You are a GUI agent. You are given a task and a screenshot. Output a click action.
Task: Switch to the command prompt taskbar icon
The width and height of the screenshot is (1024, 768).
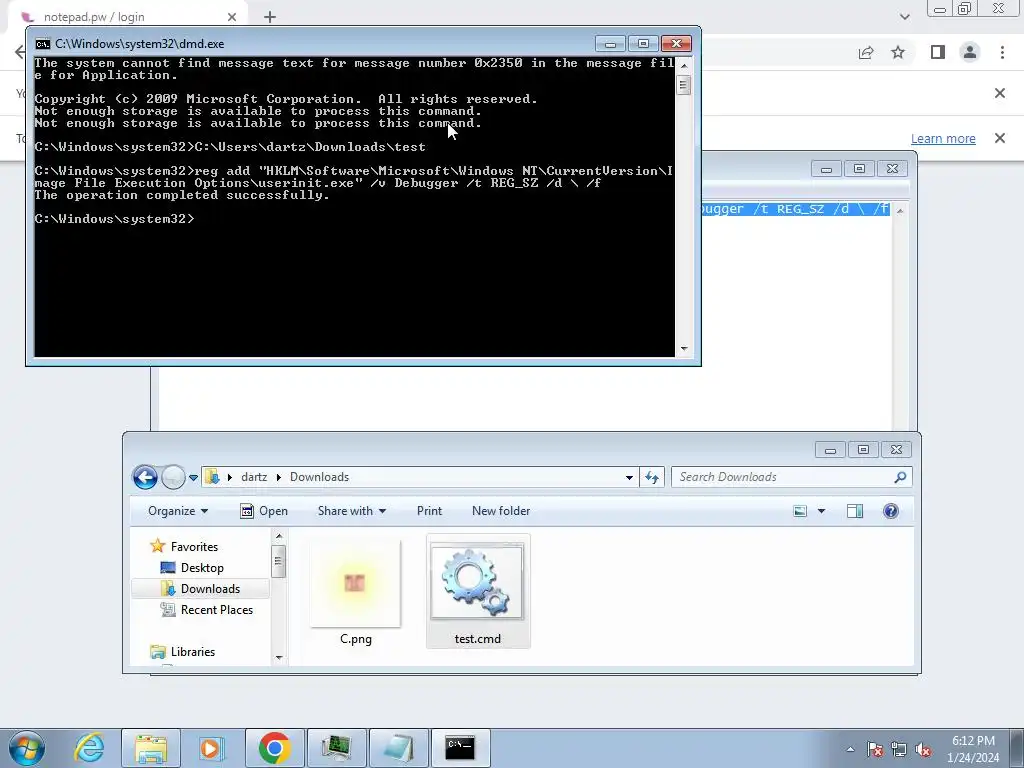(x=460, y=748)
